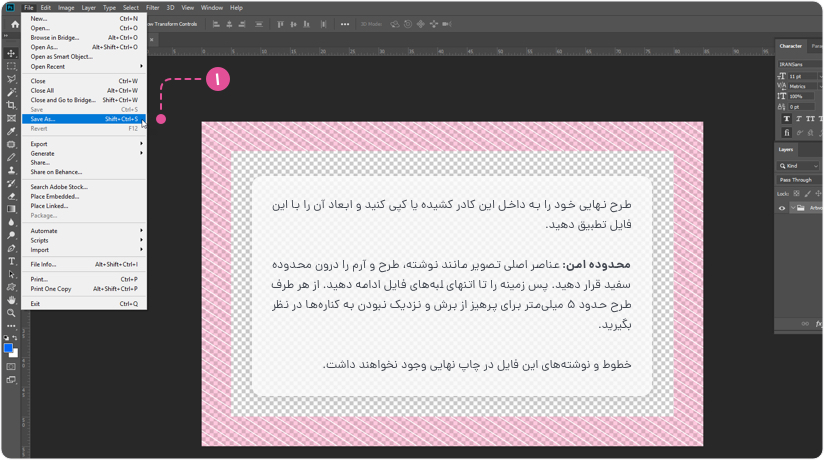824x460 pixels.
Task: Choose Save As from File menu
Action: click(x=43, y=119)
